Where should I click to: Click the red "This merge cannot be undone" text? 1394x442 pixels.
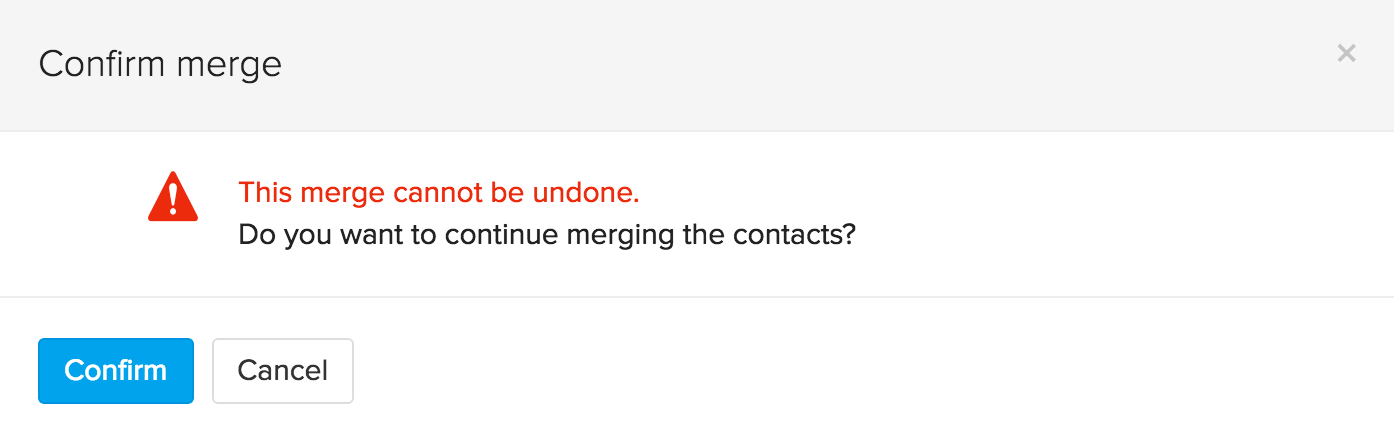(439, 191)
